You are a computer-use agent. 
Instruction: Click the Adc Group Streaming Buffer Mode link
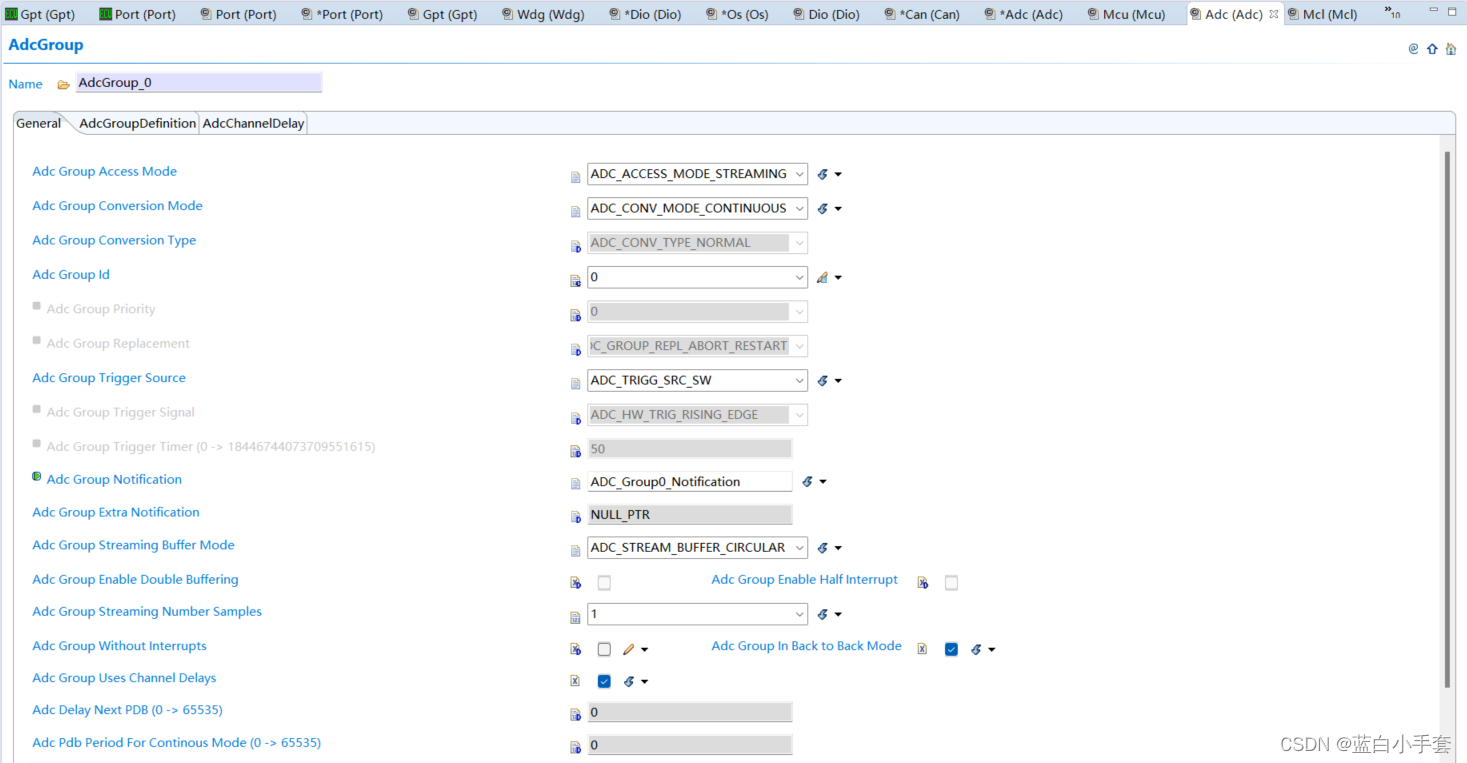pyautogui.click(x=133, y=545)
